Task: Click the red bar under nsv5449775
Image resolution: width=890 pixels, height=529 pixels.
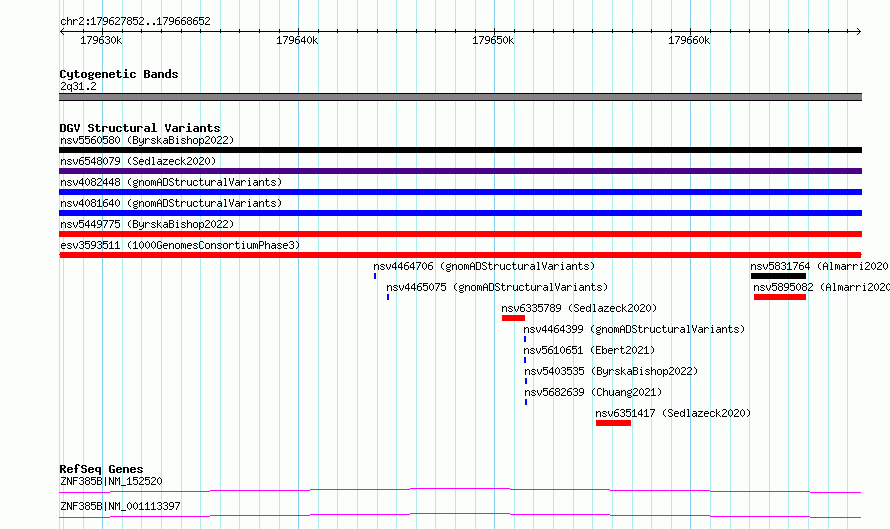Action: tap(460, 234)
